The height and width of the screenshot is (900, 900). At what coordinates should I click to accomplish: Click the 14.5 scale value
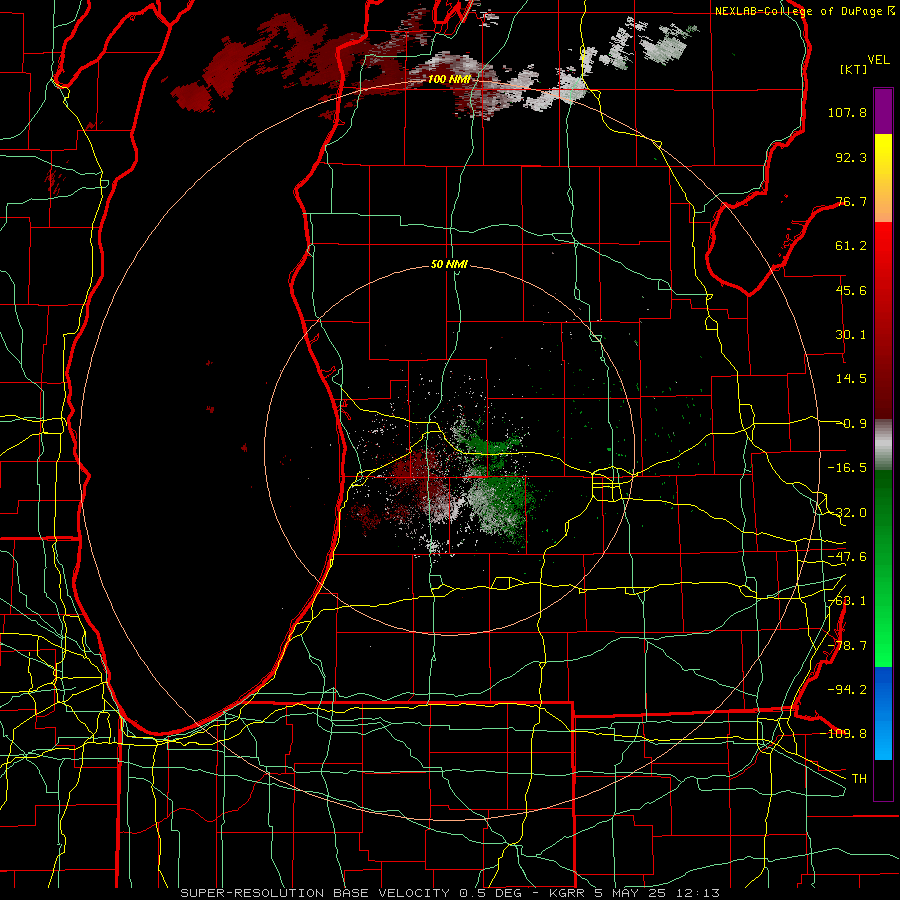click(851, 379)
